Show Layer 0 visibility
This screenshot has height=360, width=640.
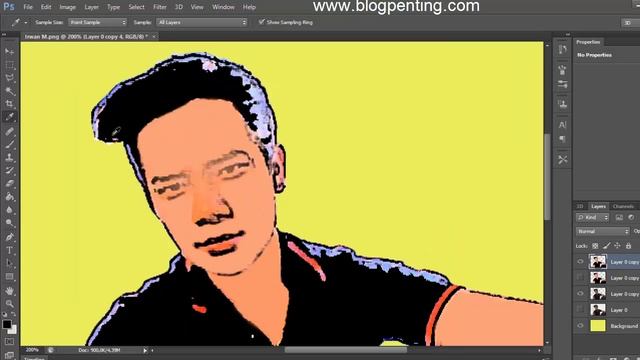click(x=580, y=310)
